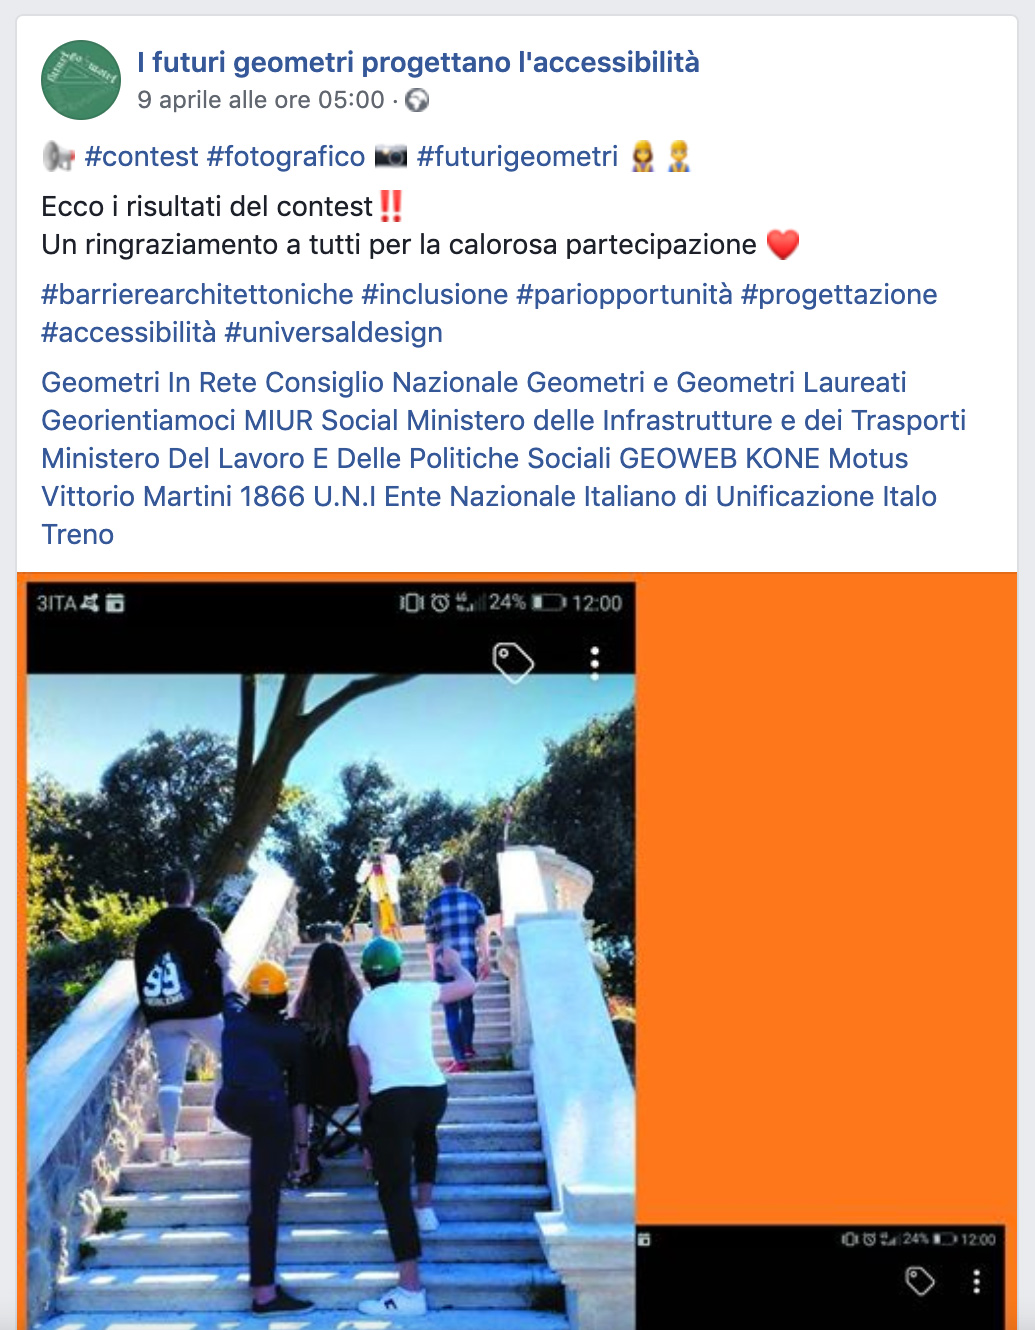Viewport: 1035px width, 1330px height.
Task: Open the three-dot menu in phone screenshot
Action: pos(595,662)
